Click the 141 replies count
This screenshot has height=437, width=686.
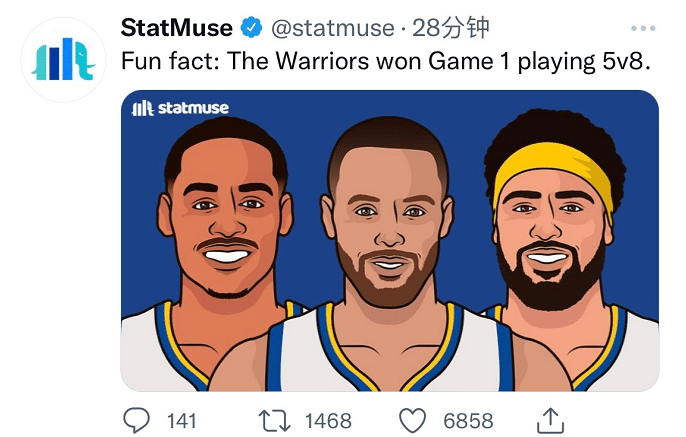[181, 420]
